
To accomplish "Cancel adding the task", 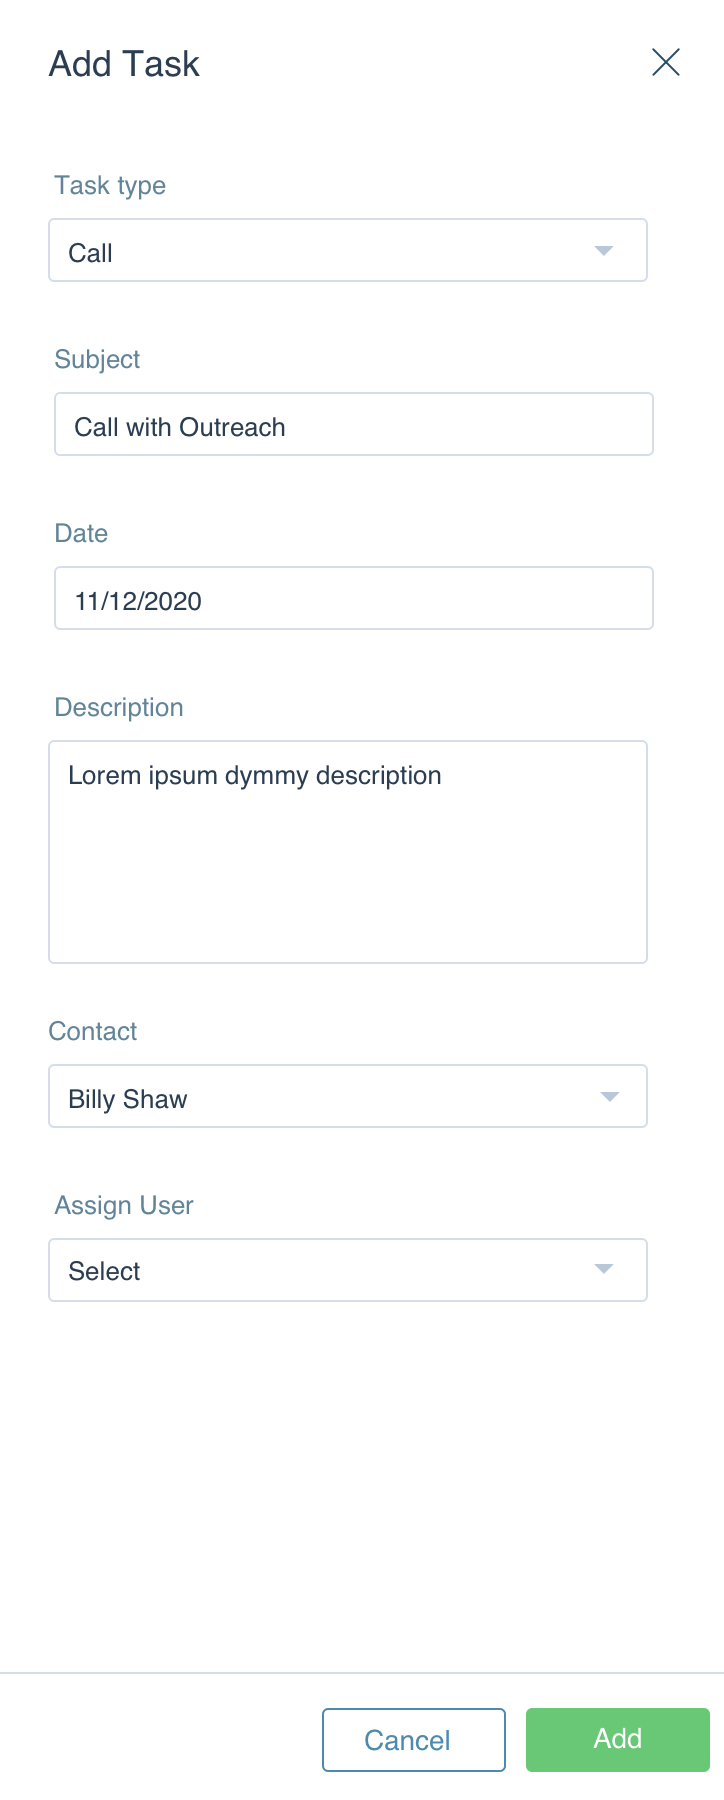I will click(414, 1740).
